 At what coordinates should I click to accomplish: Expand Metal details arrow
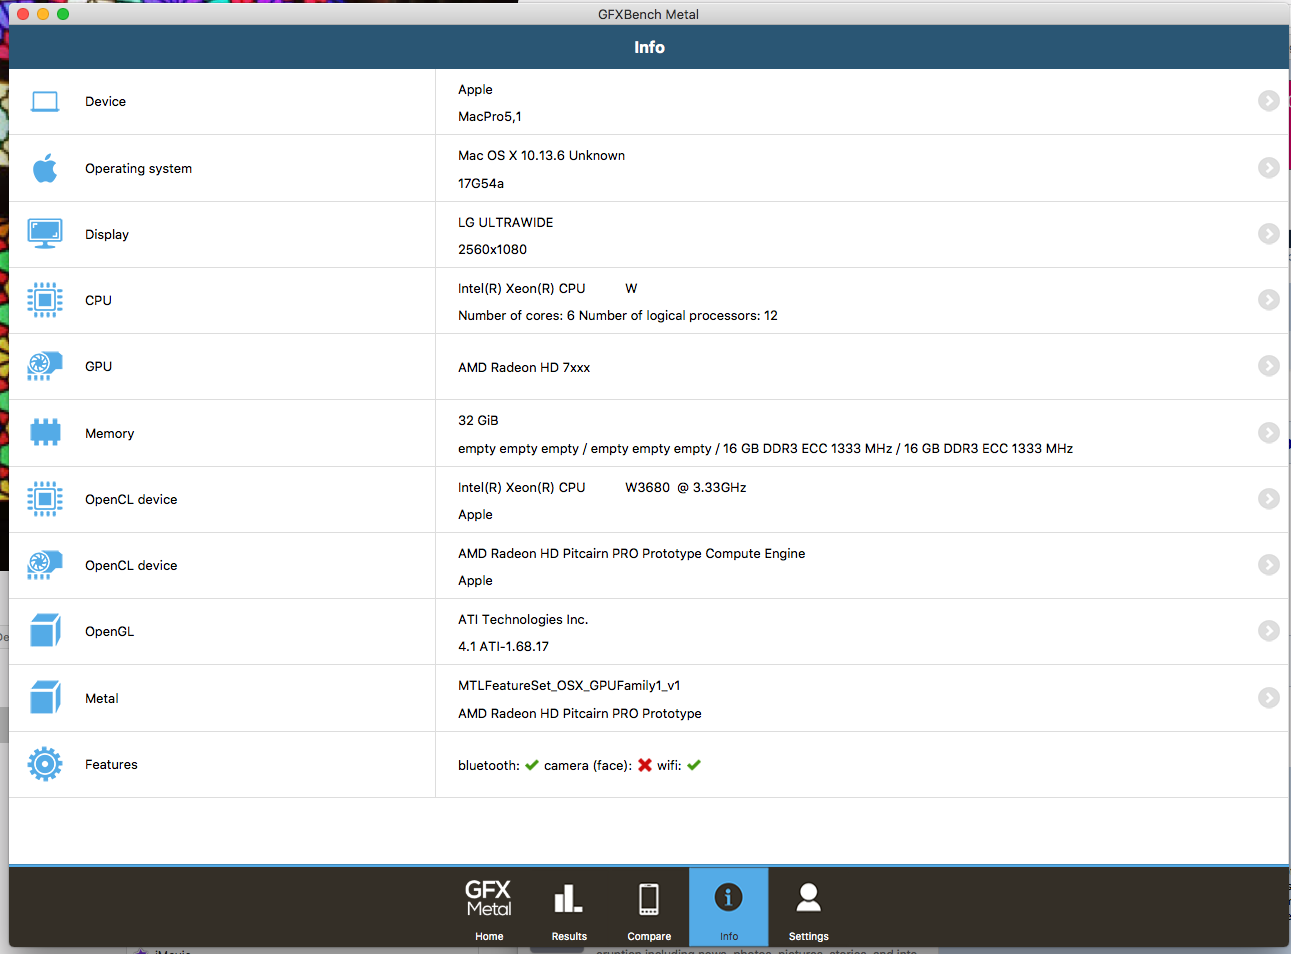click(1269, 698)
